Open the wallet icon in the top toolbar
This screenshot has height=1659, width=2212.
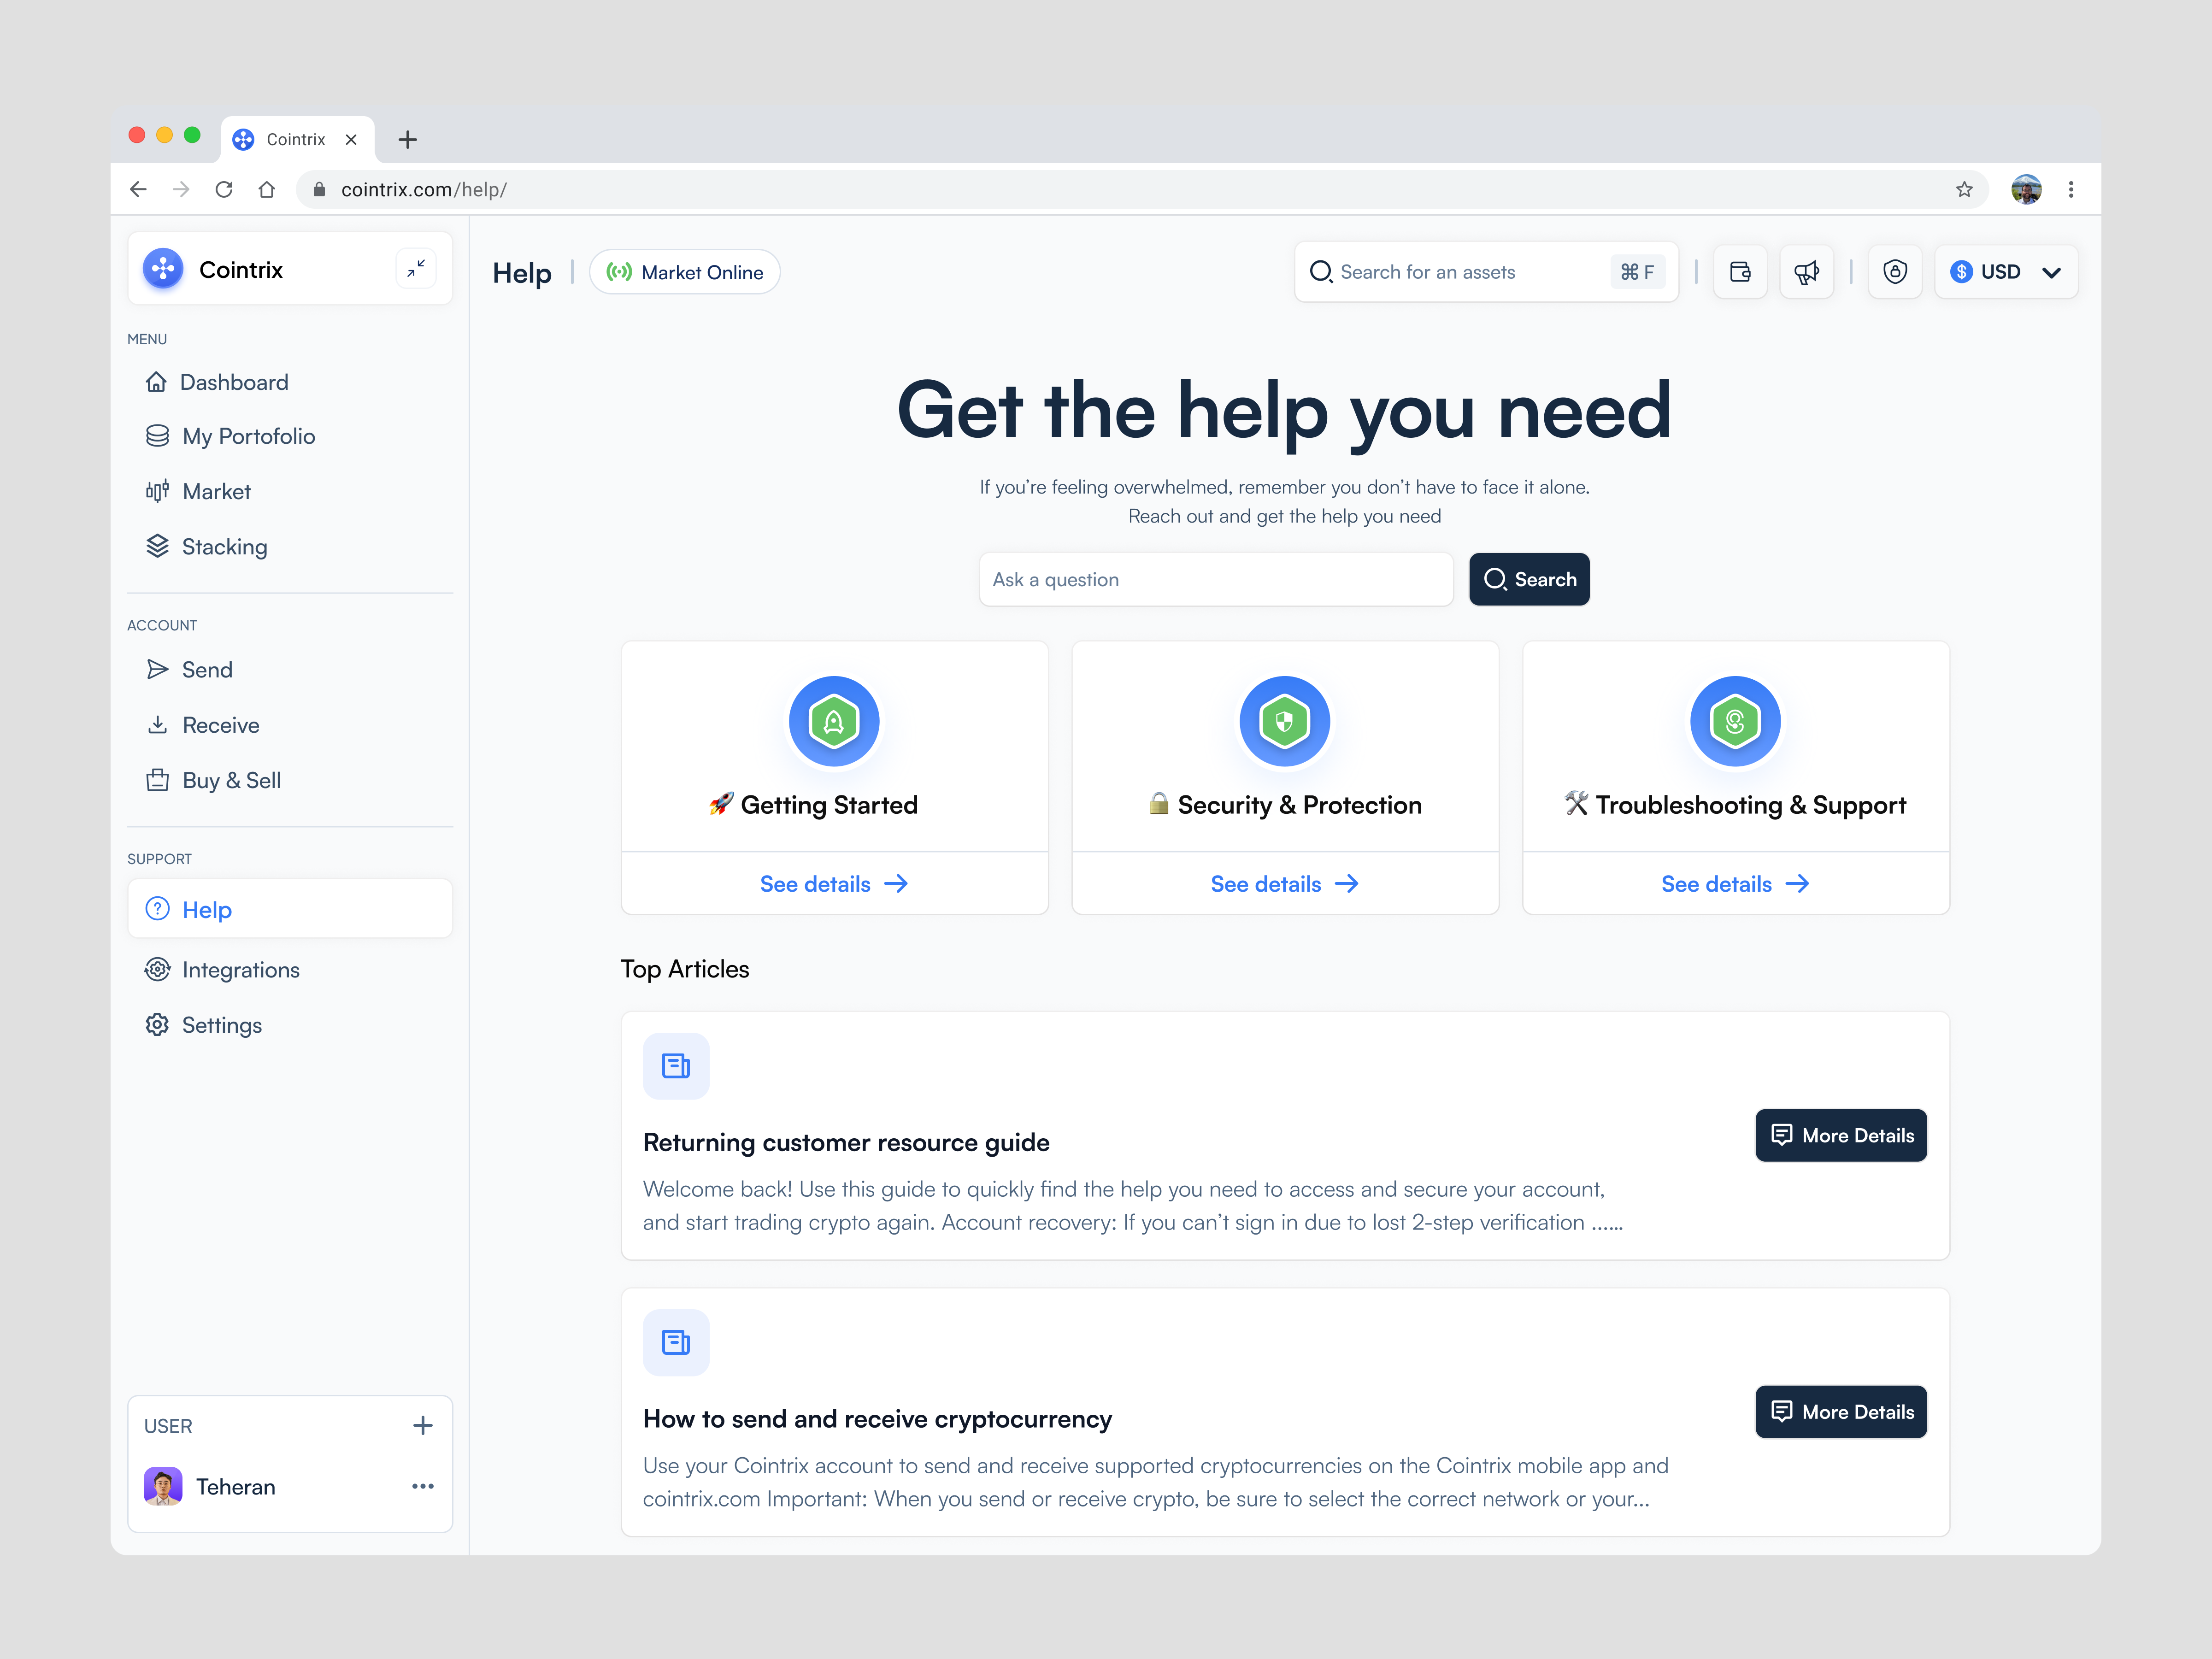(x=1740, y=271)
